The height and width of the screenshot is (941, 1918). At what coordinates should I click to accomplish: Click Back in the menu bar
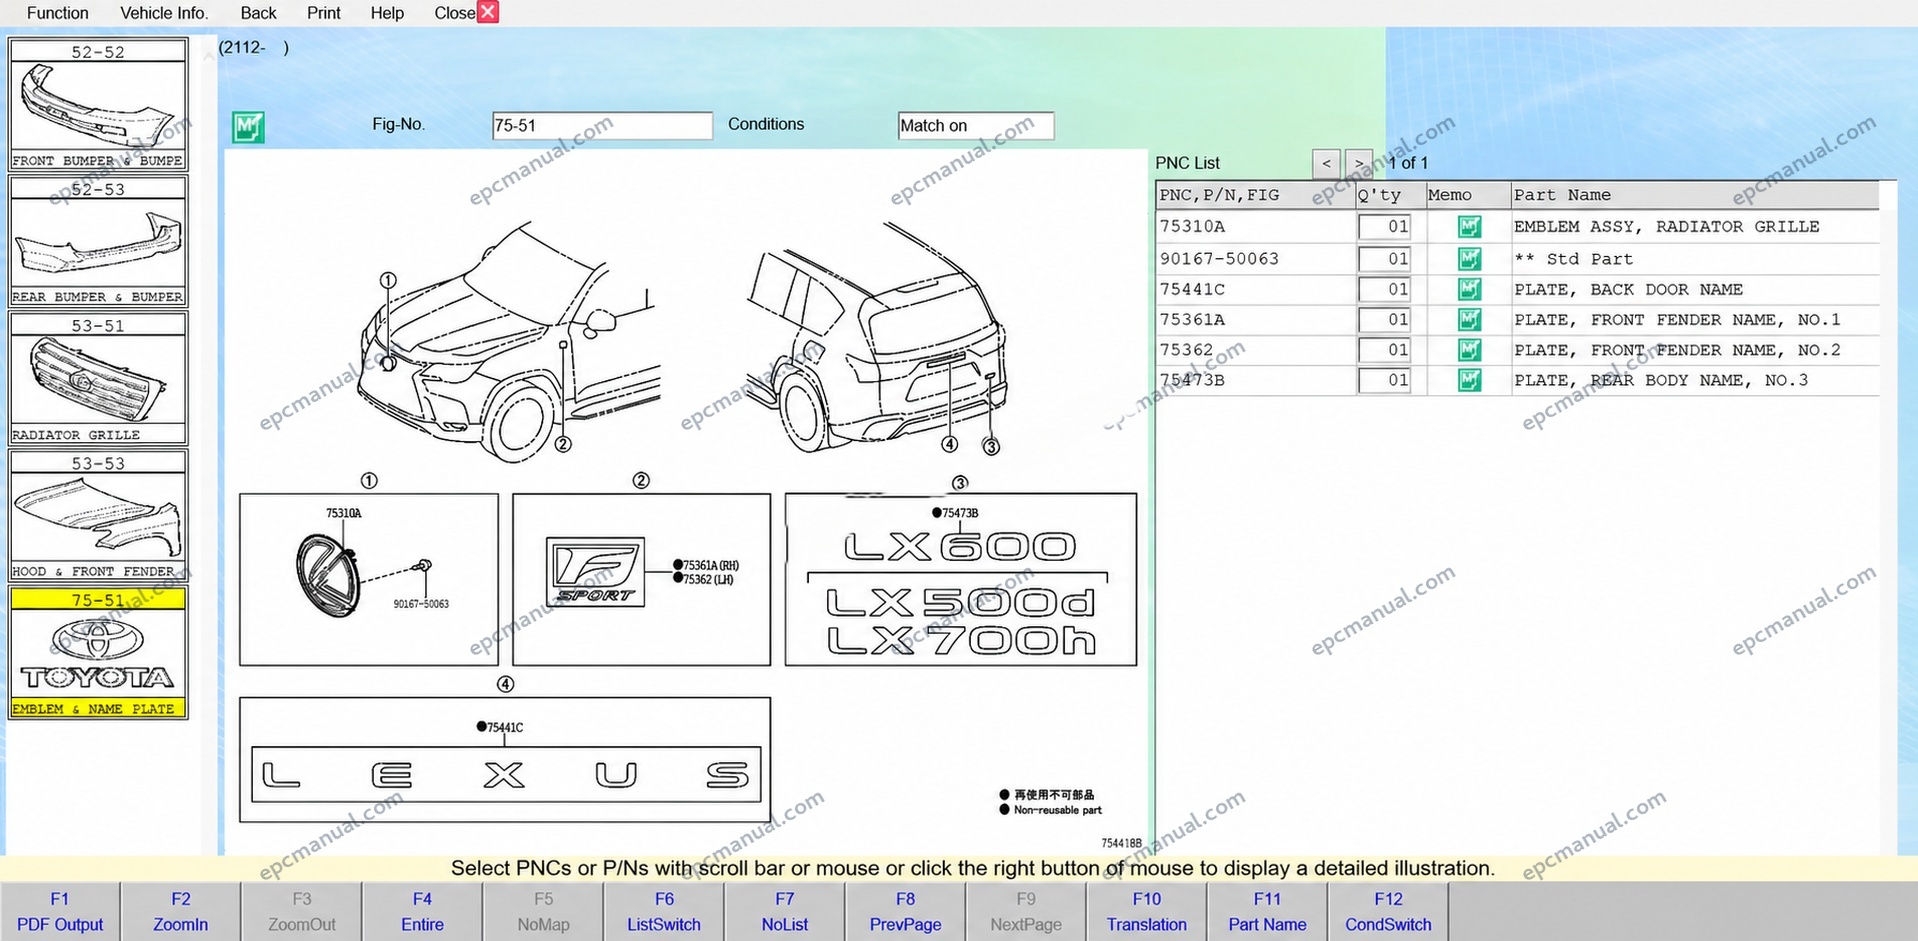click(x=258, y=13)
